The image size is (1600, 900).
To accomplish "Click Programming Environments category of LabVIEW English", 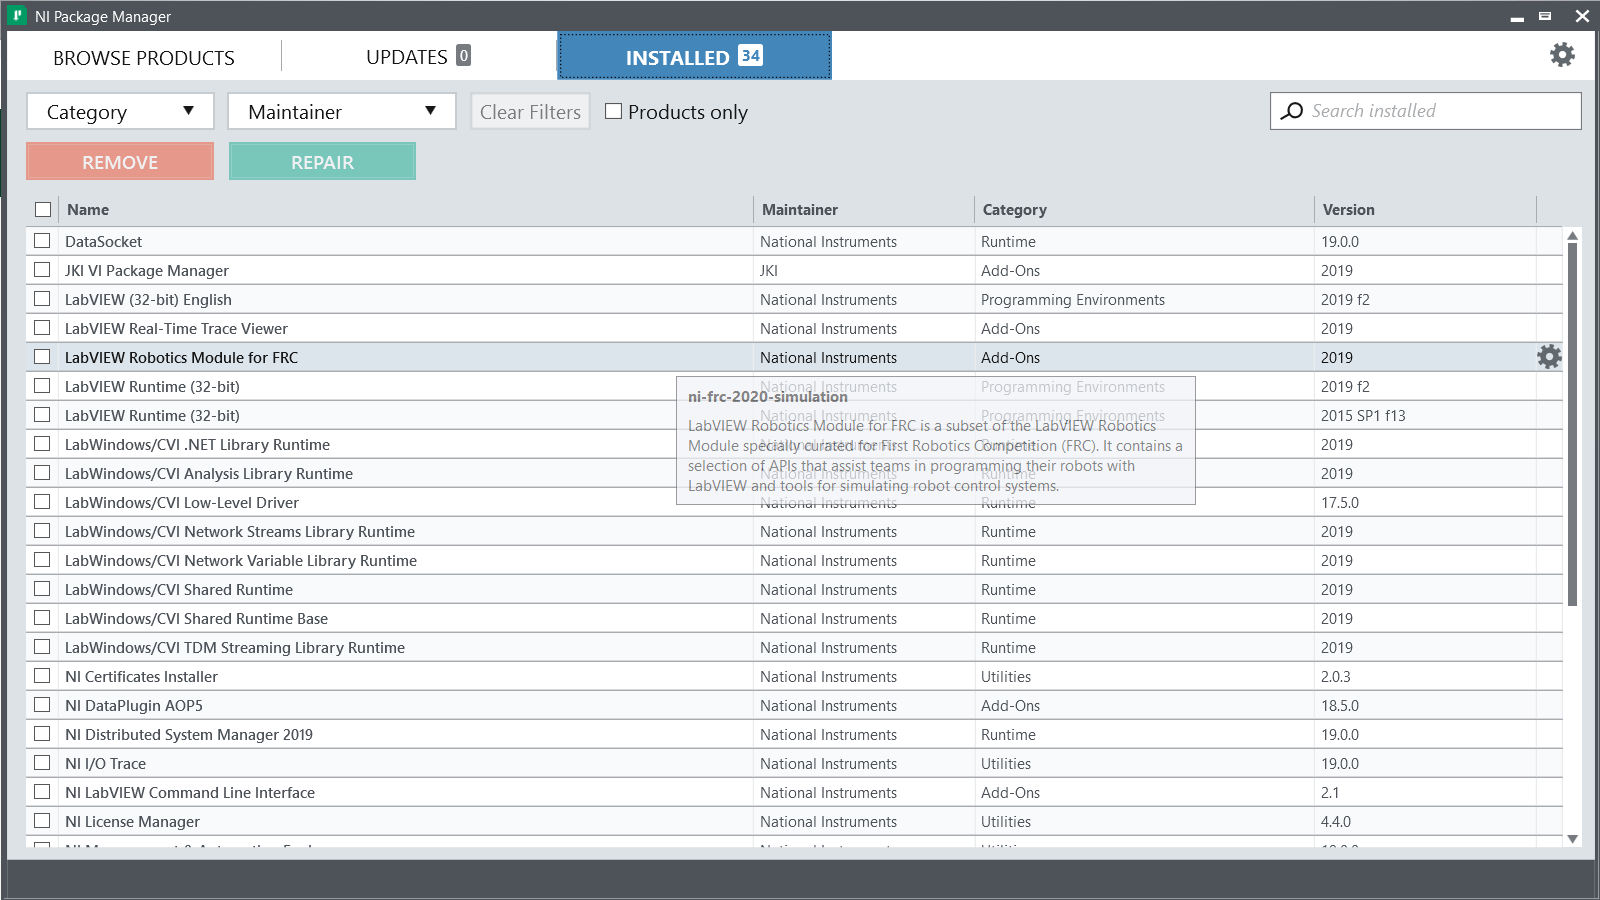I will coord(1073,300).
